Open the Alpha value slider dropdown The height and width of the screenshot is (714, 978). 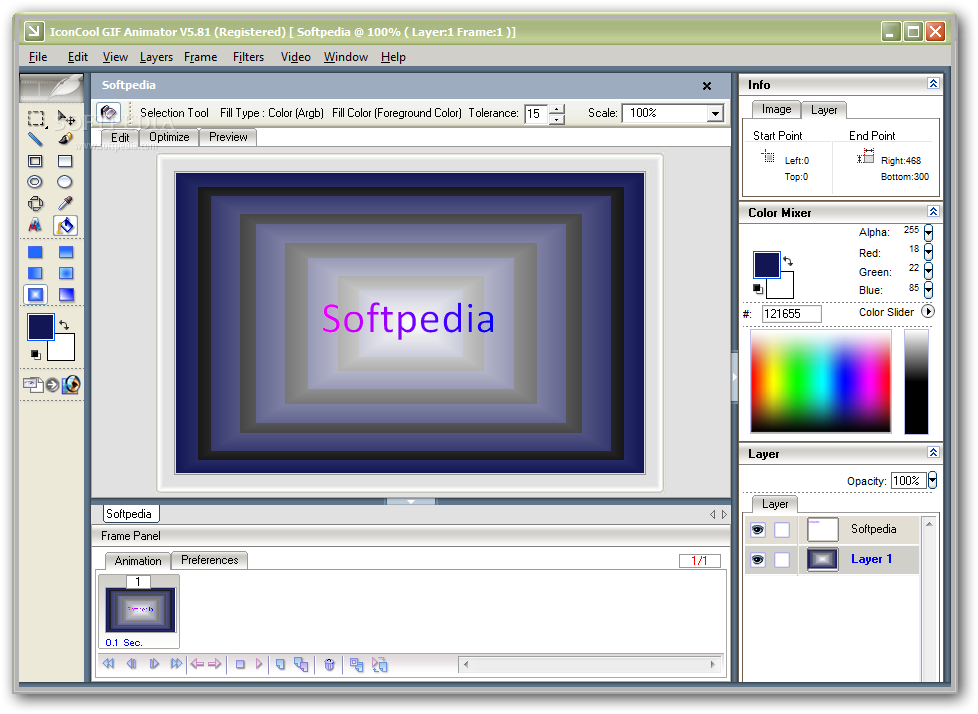(x=929, y=233)
